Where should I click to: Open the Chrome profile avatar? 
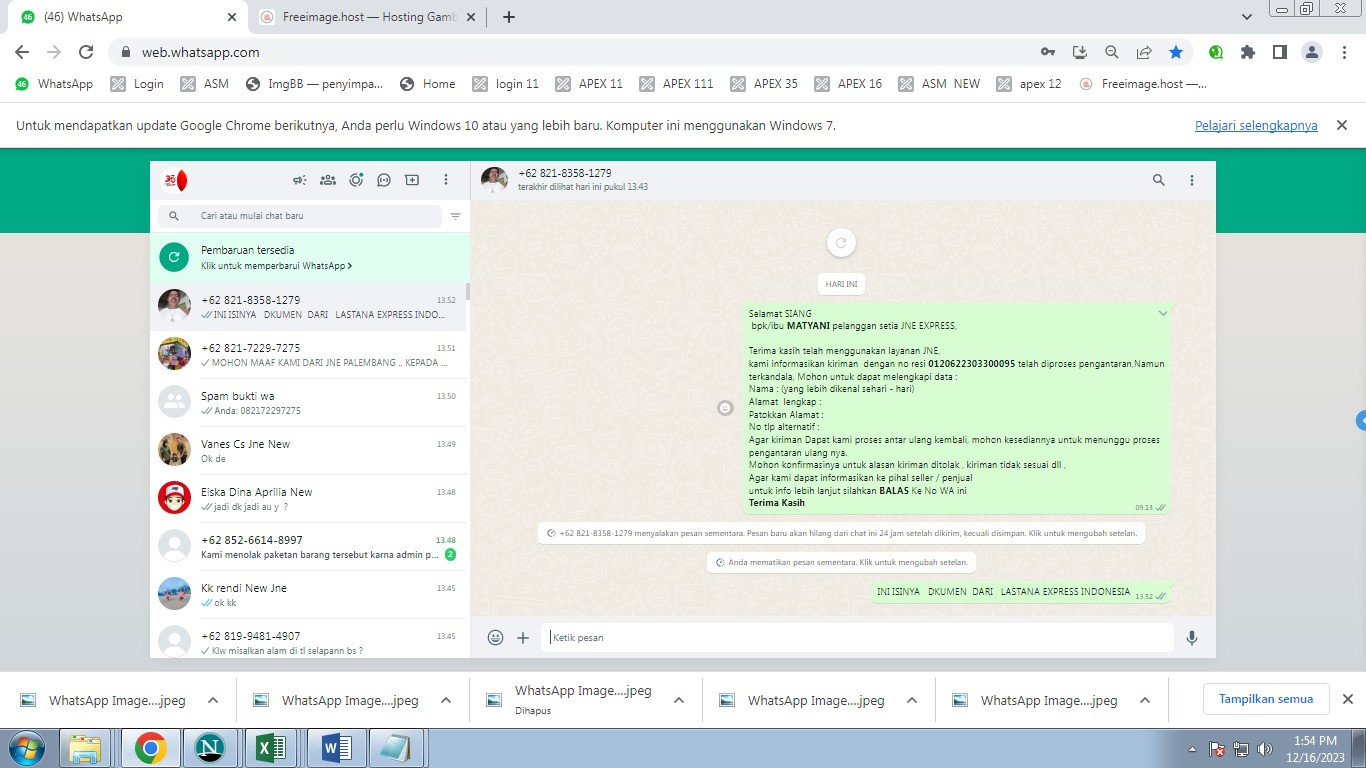click(1313, 52)
